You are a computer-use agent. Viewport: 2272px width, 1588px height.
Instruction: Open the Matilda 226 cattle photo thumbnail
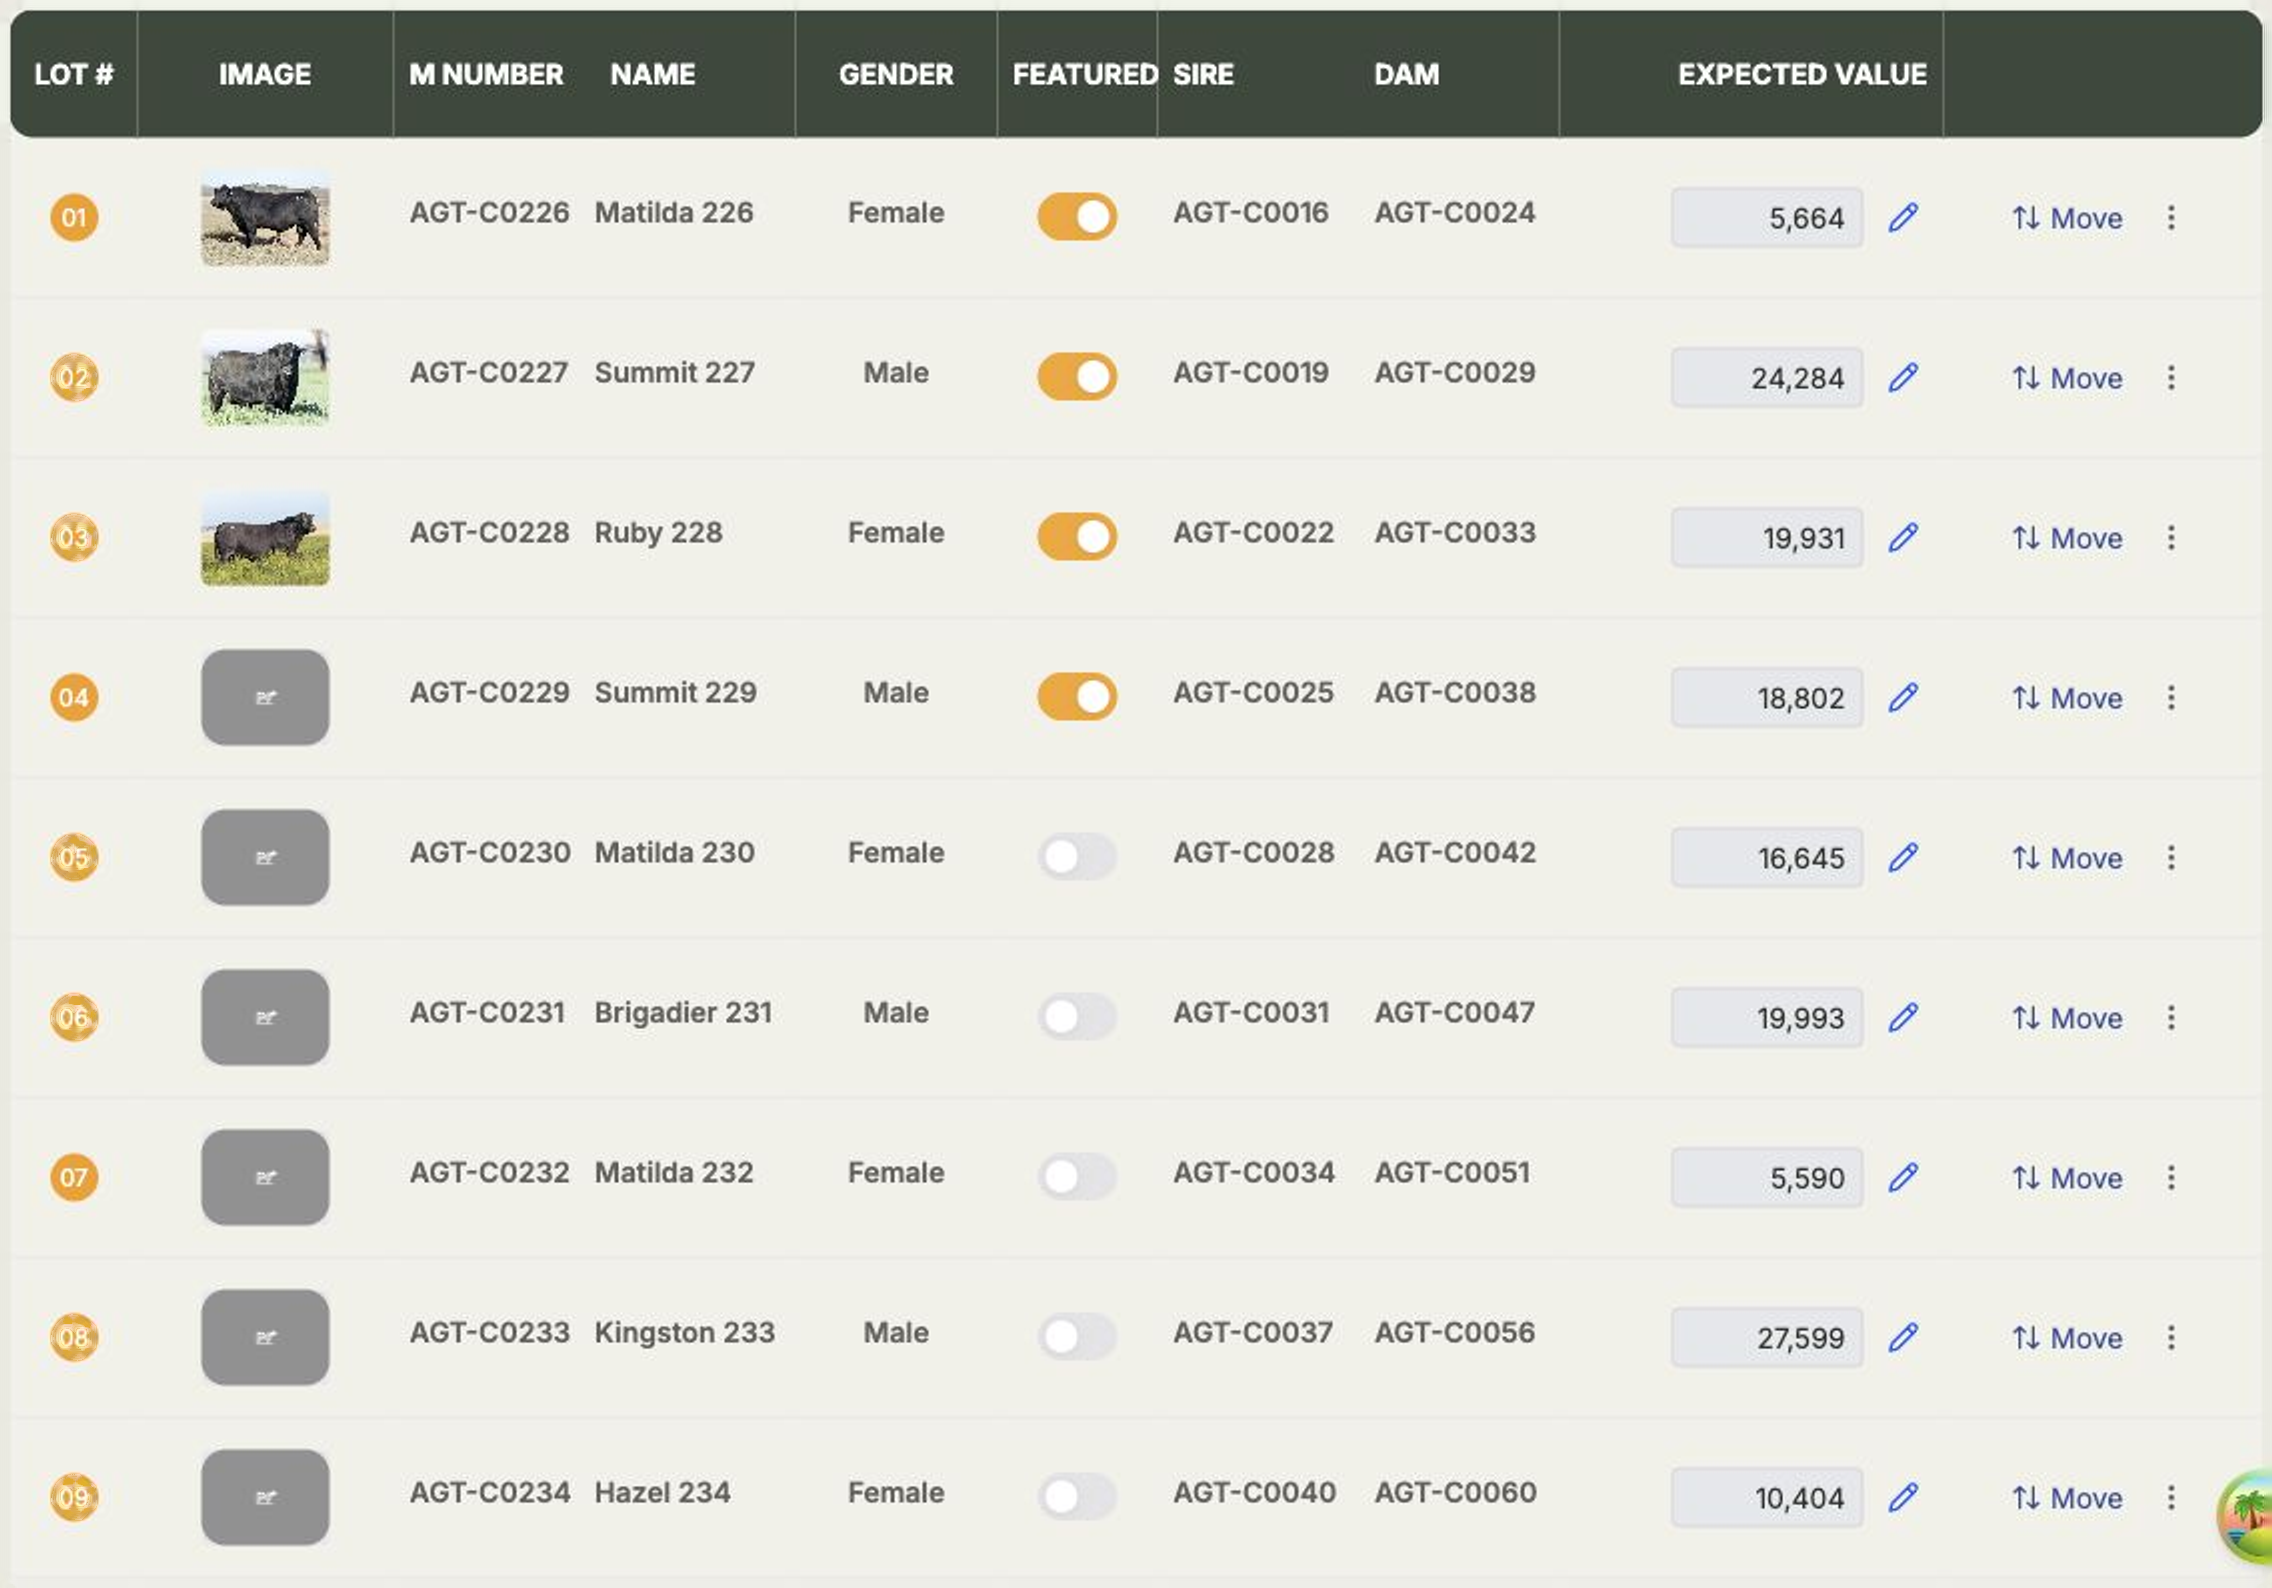(265, 217)
